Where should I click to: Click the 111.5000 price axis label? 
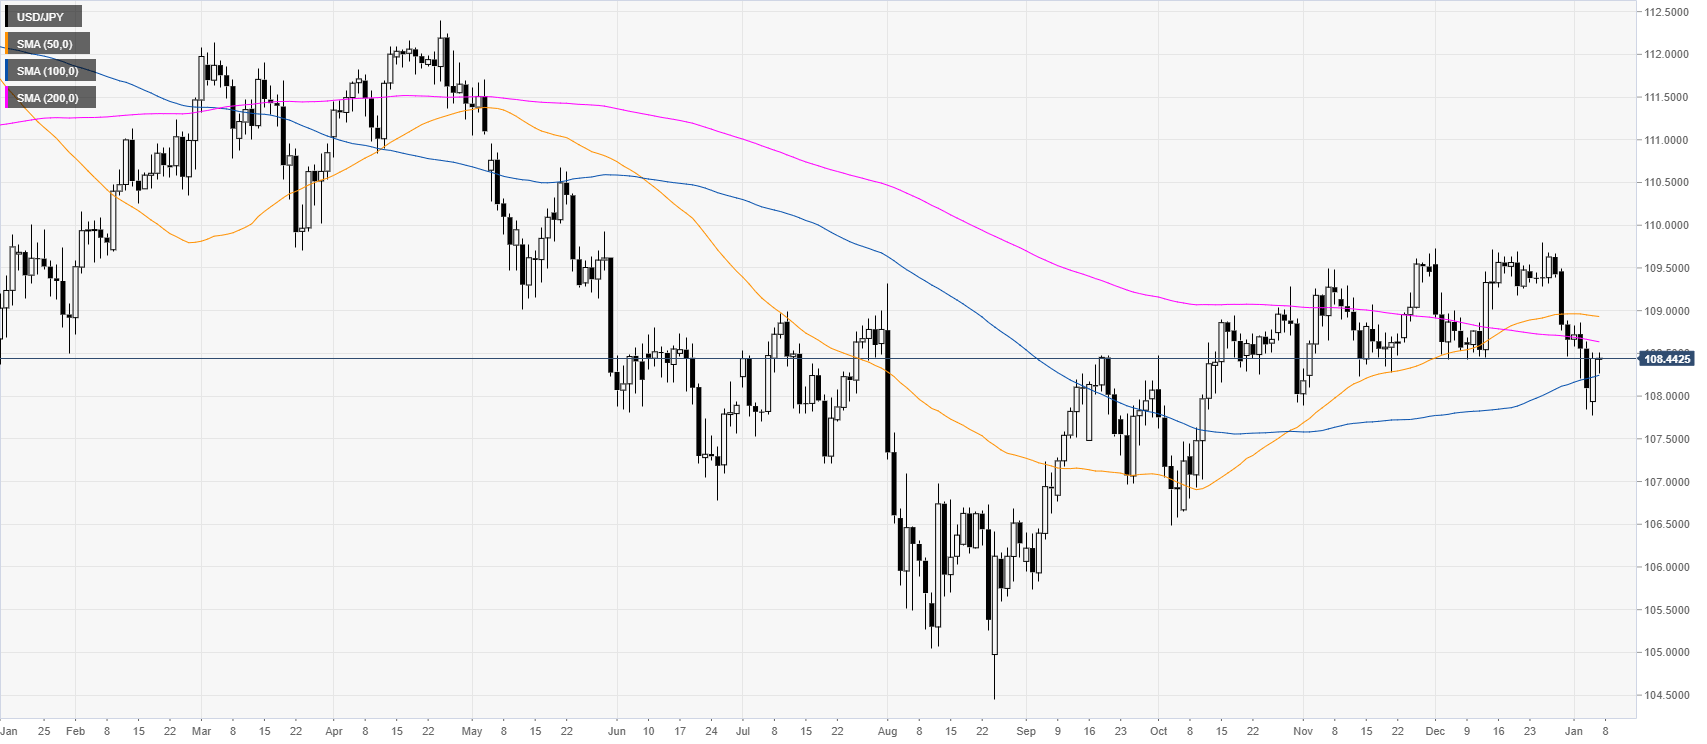point(1667,97)
